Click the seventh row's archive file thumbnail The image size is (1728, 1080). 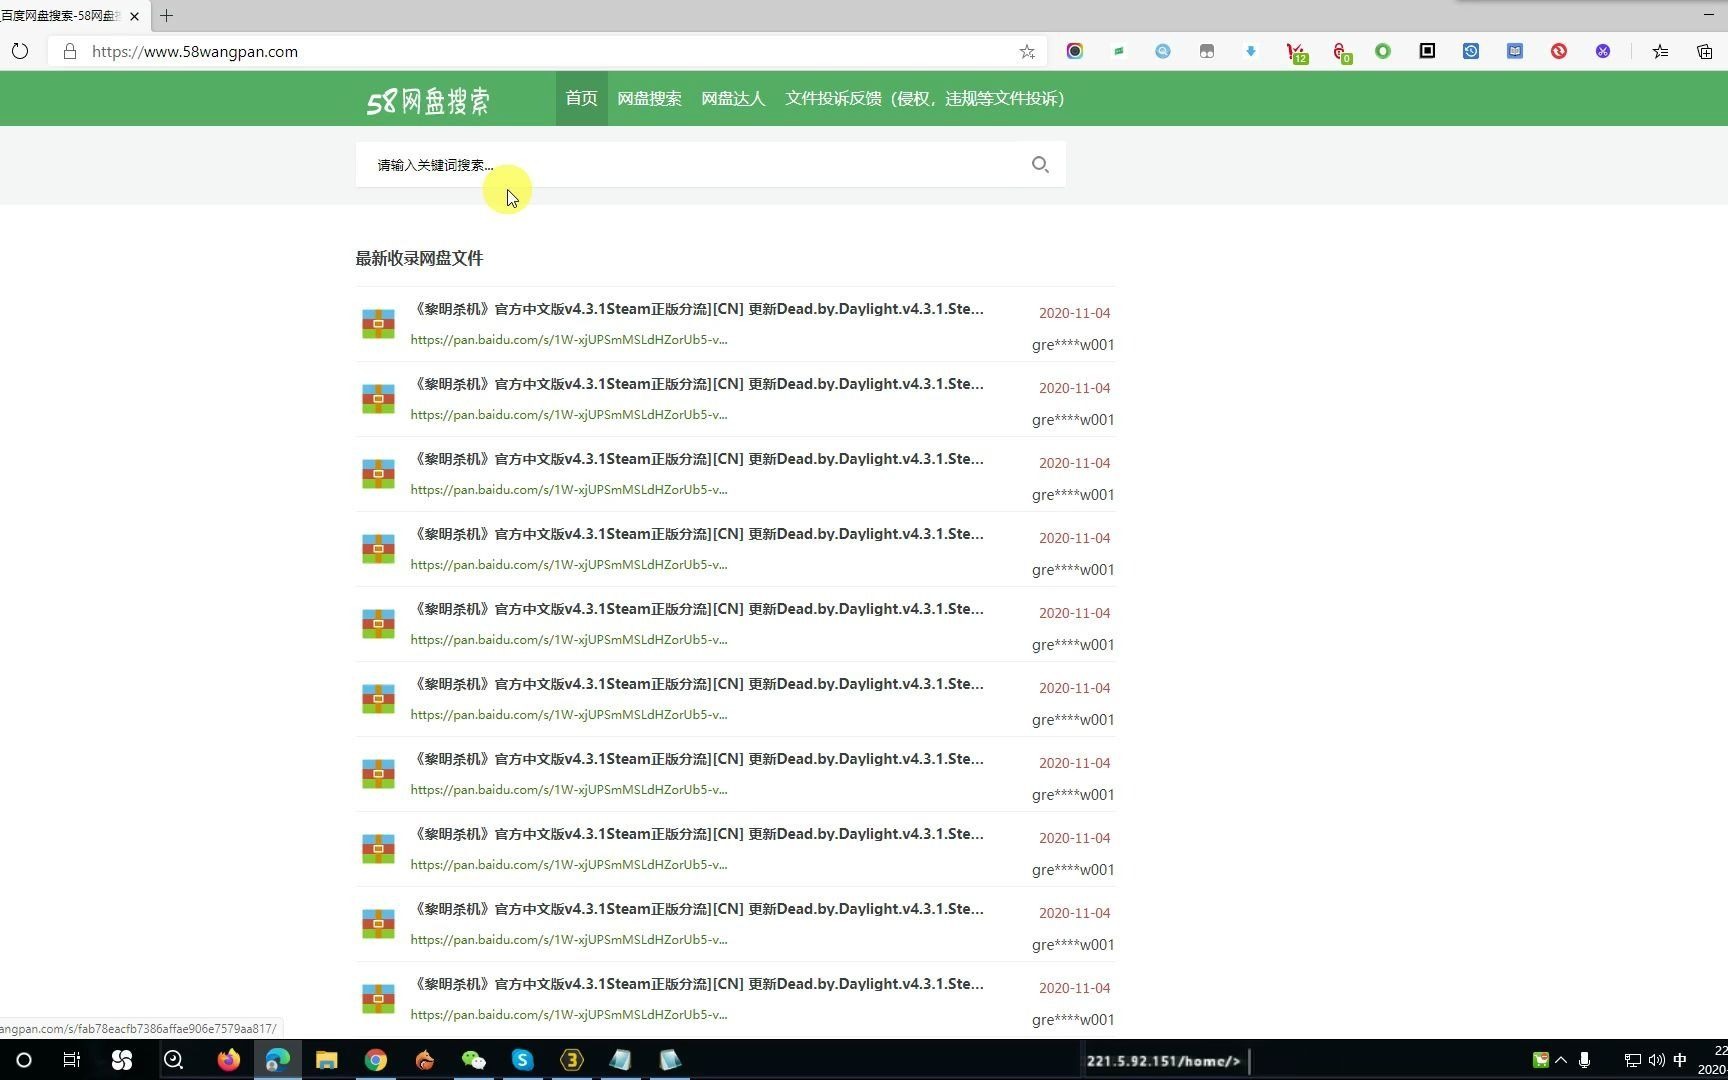378,773
